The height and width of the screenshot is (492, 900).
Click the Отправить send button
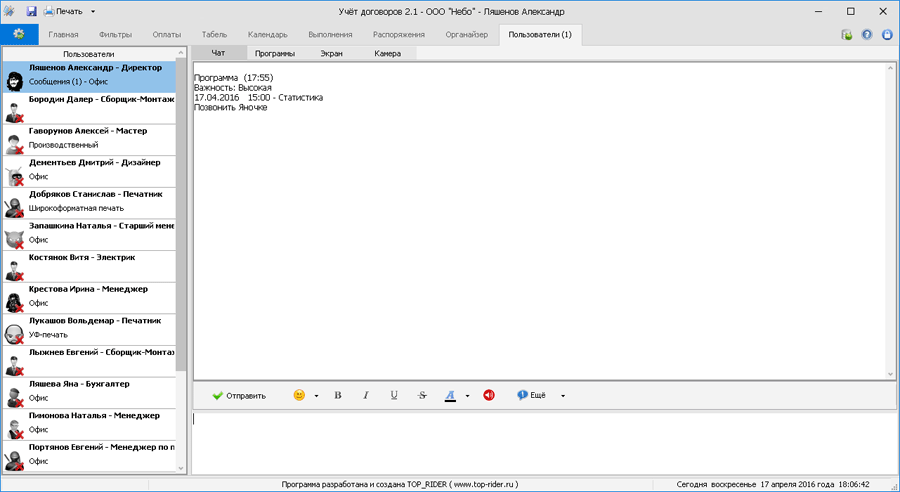click(x=239, y=396)
